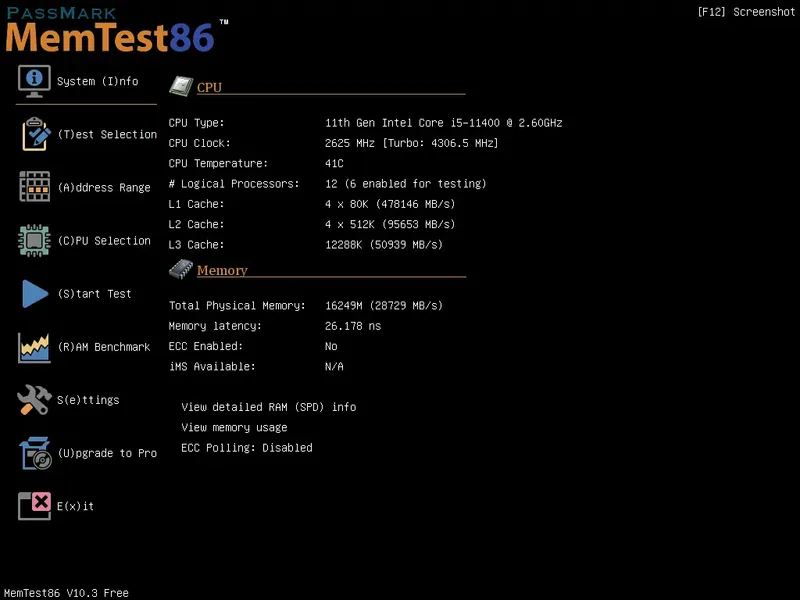Click the CPU temperature value 41C

tap(334, 164)
